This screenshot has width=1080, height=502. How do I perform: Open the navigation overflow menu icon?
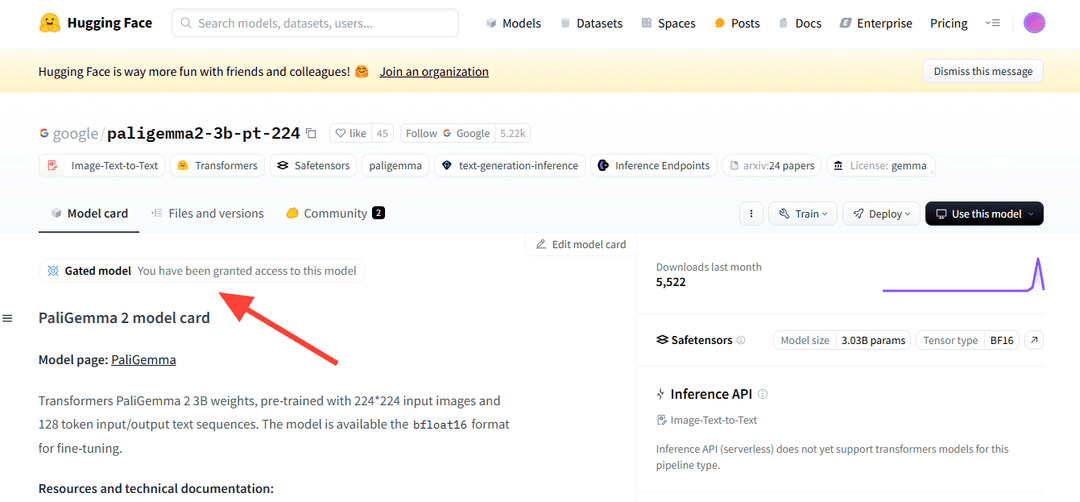(x=992, y=23)
